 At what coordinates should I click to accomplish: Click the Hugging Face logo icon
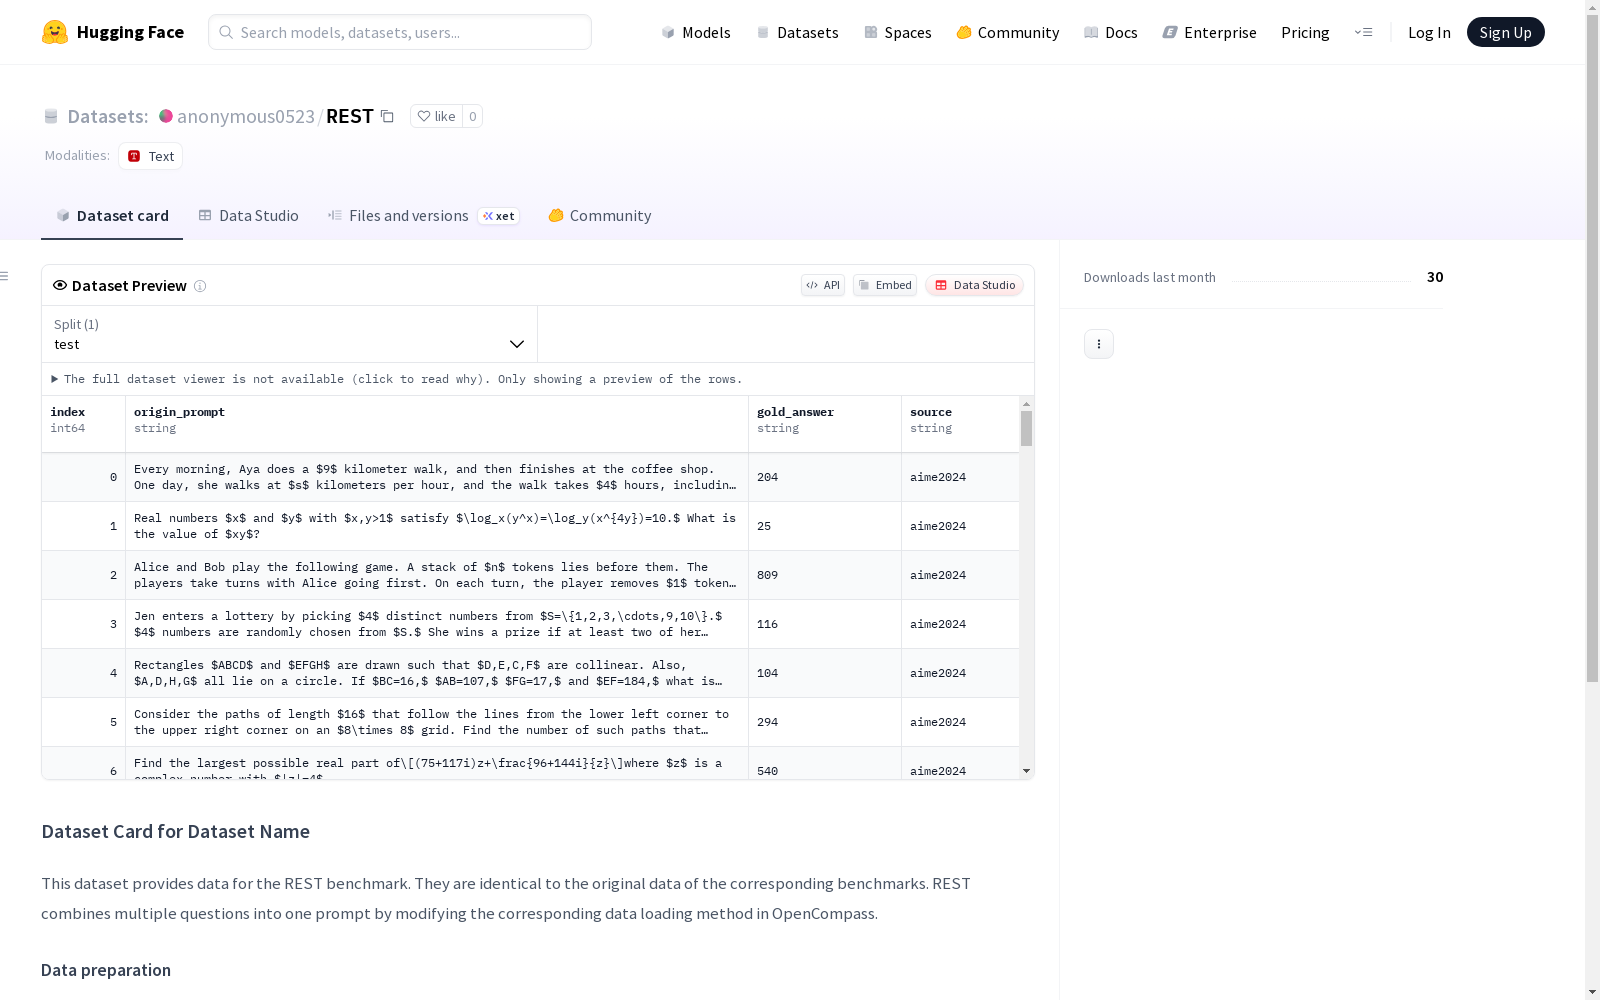(x=55, y=32)
